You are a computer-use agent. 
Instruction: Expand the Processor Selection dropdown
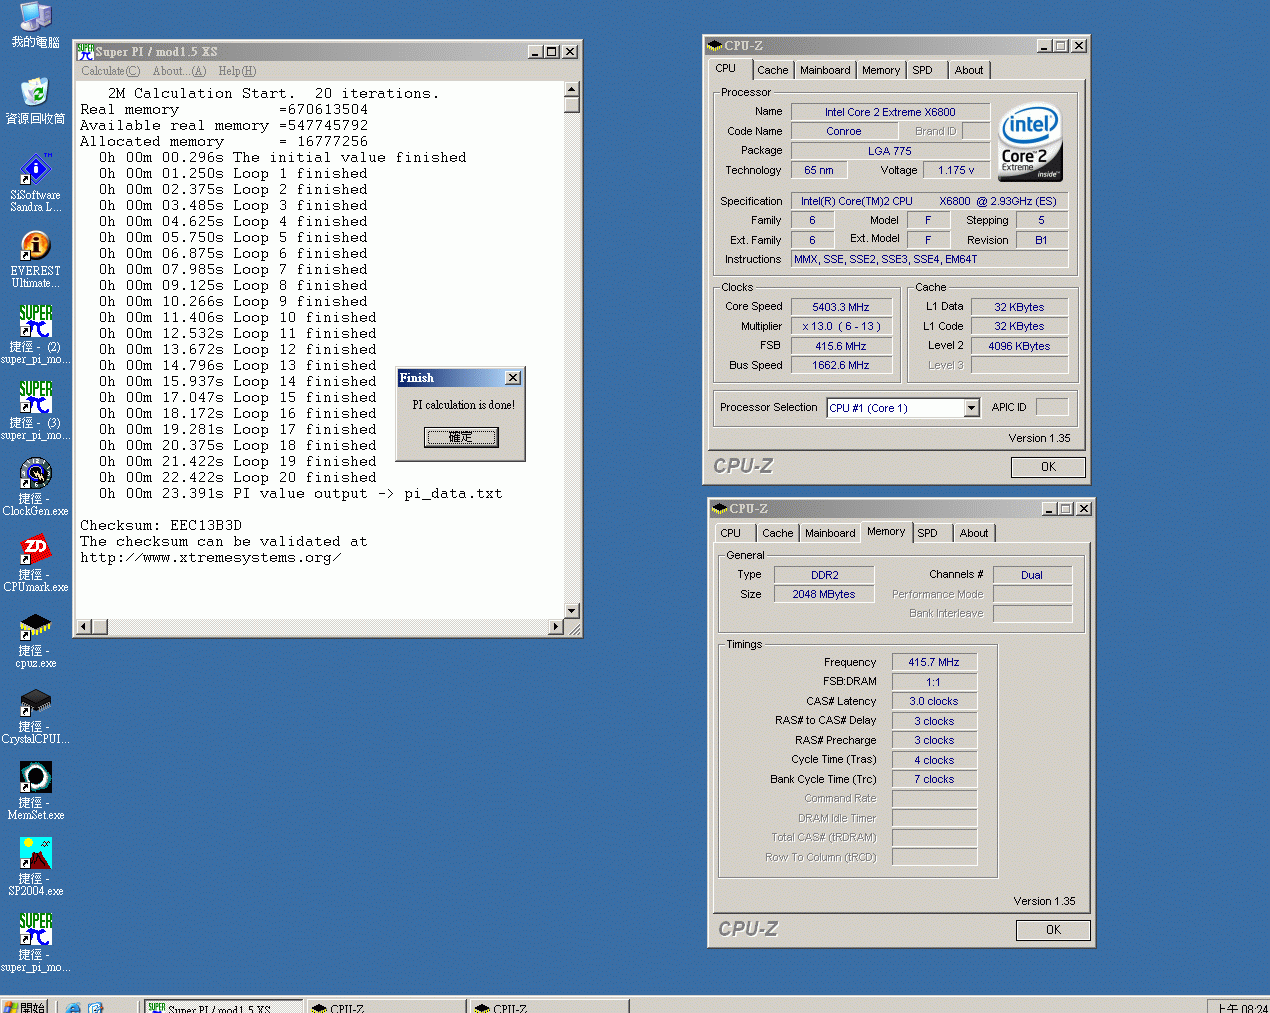971,408
